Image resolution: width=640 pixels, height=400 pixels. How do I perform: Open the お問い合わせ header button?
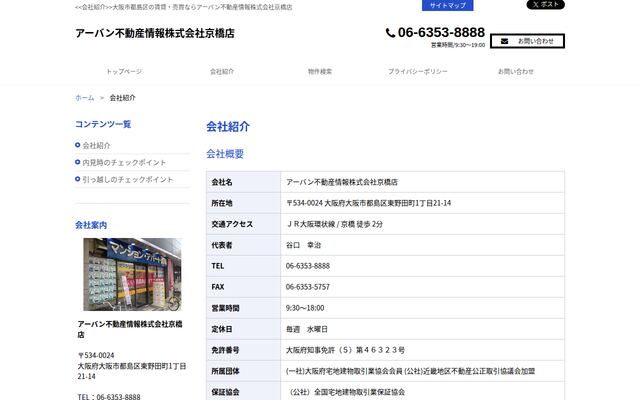pyautogui.click(x=527, y=41)
